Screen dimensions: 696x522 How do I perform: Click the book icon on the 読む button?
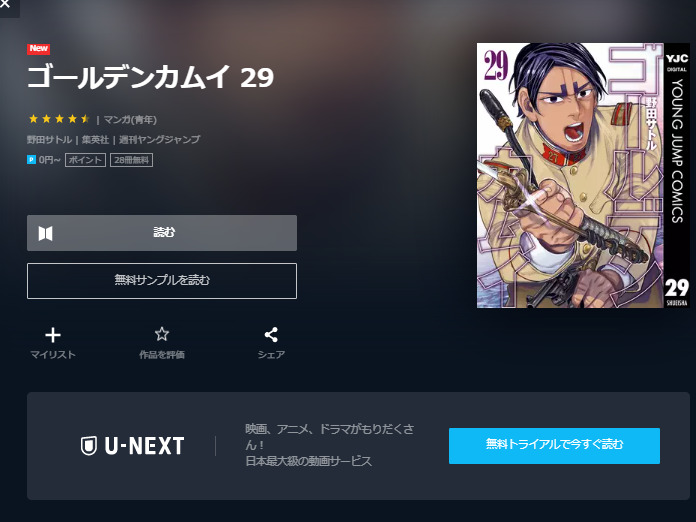pyautogui.click(x=45, y=233)
